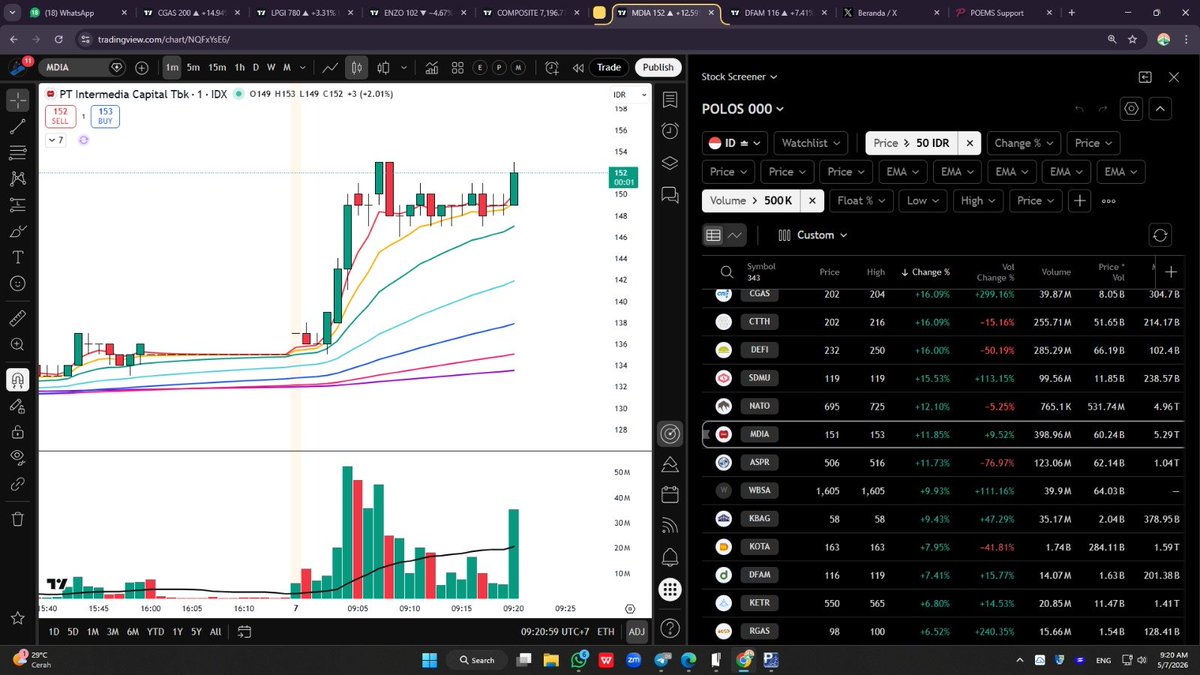Viewport: 1200px width, 675px height.
Task: Select the 15m timeframe
Action: point(217,68)
